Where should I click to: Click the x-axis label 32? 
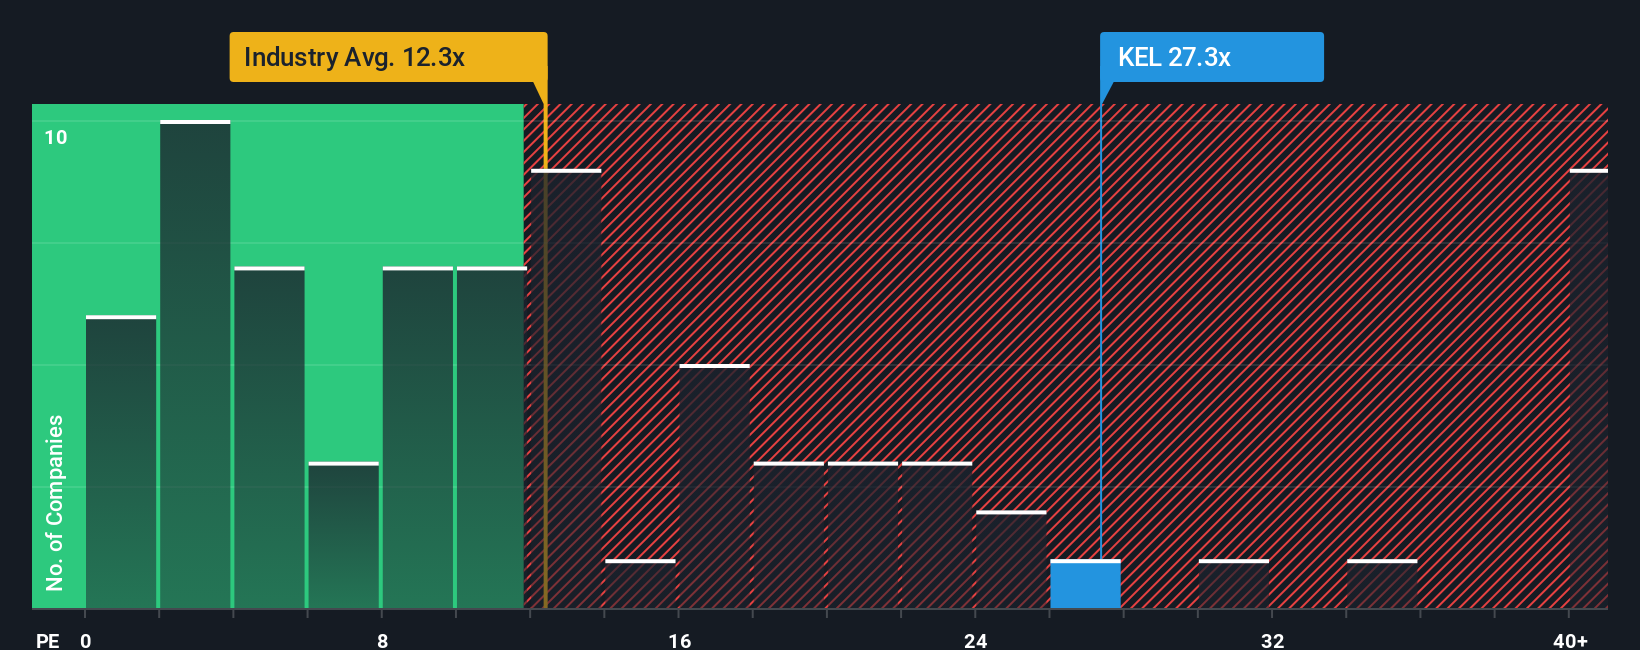click(1272, 640)
